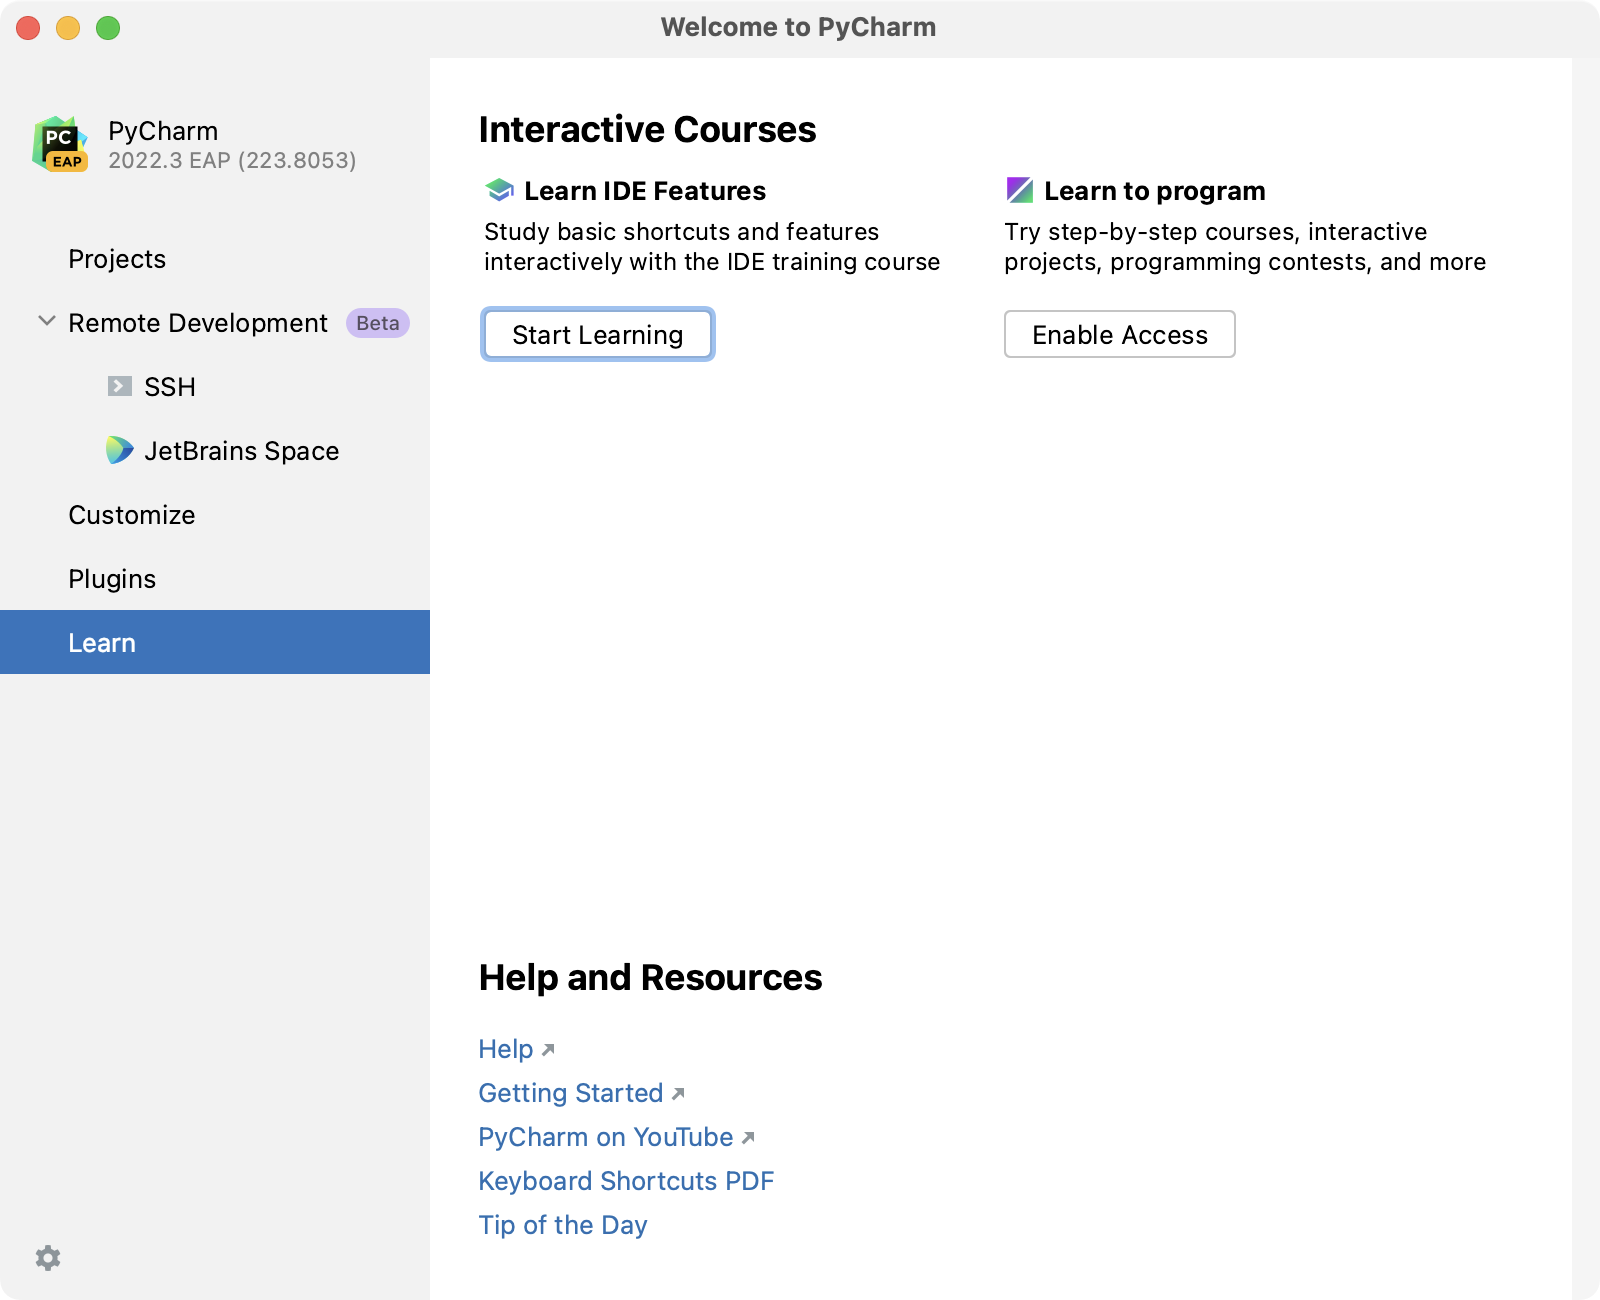Click the graduation cap icon beside Learn IDE Features
Image resolution: width=1600 pixels, height=1300 pixels.
497,188
